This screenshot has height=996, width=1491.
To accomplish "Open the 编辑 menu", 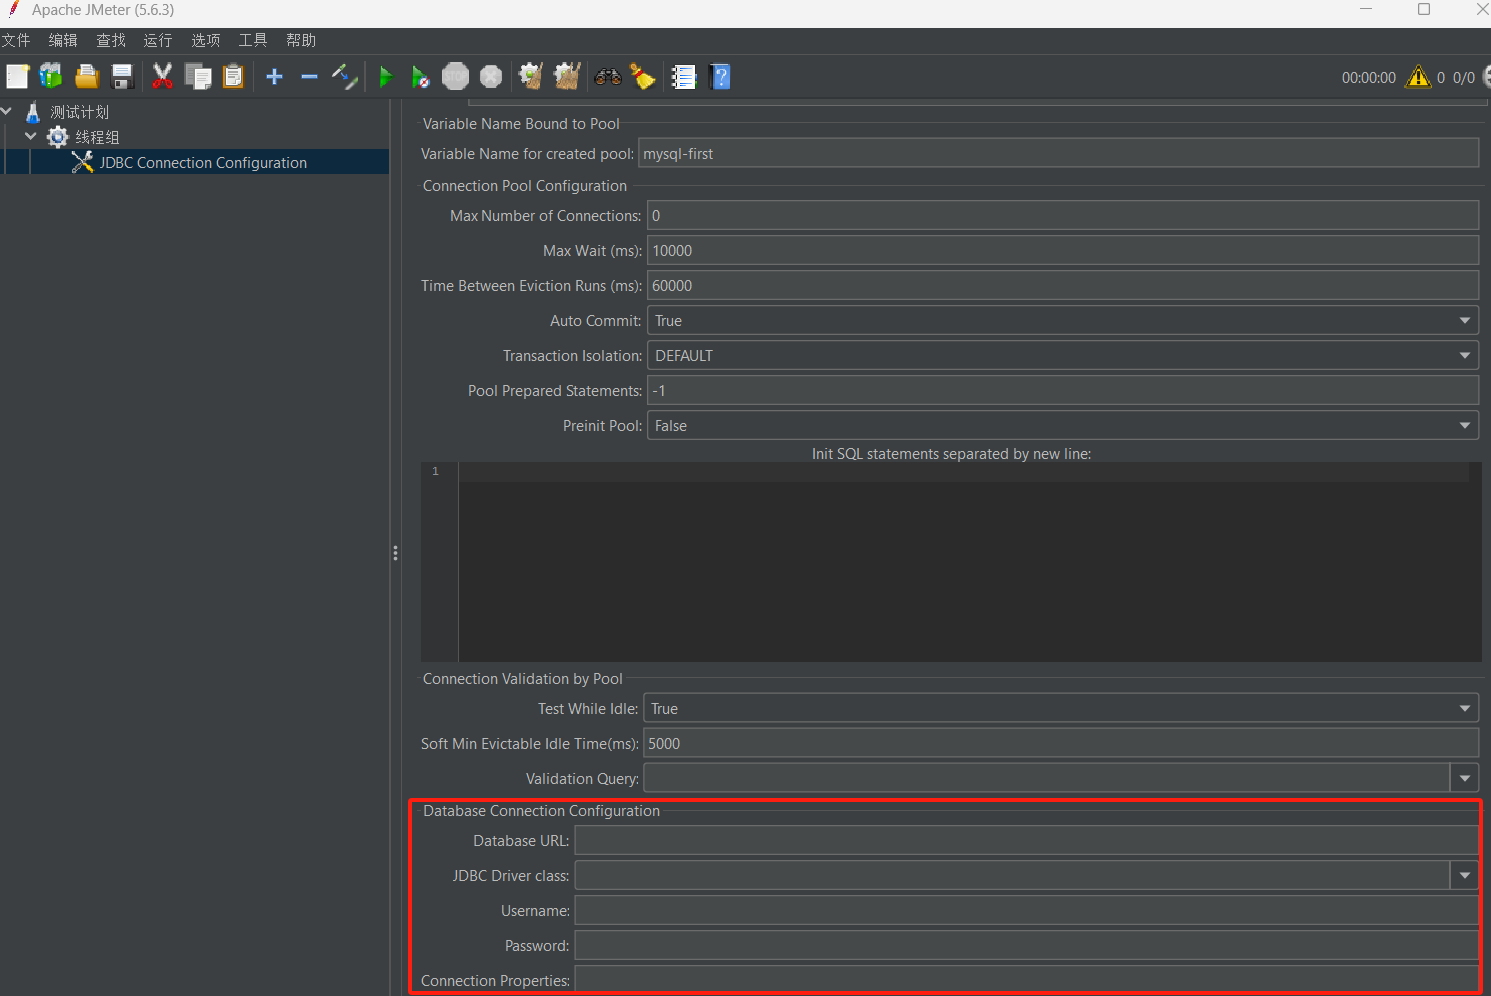I will click(63, 40).
